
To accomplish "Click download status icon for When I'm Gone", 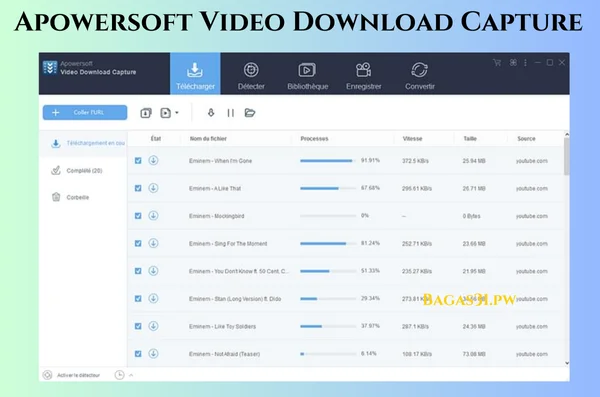I will pos(153,160).
